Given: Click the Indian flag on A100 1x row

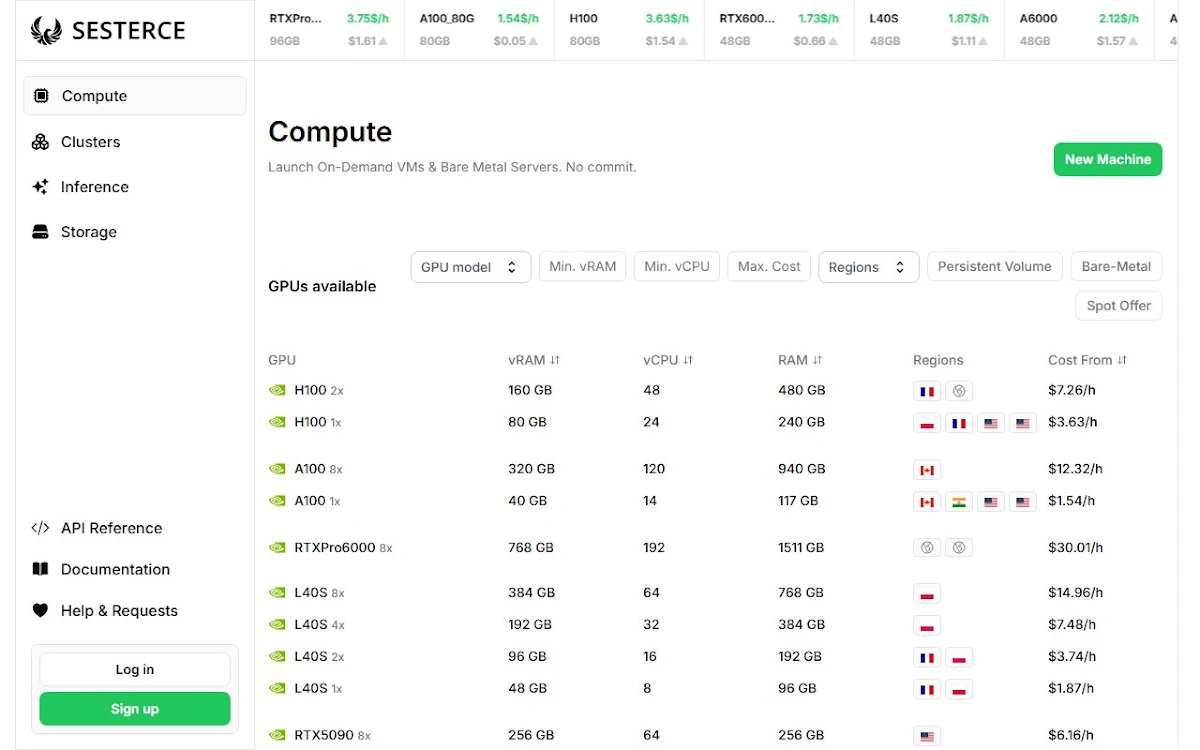Looking at the screenshot, I should (959, 502).
